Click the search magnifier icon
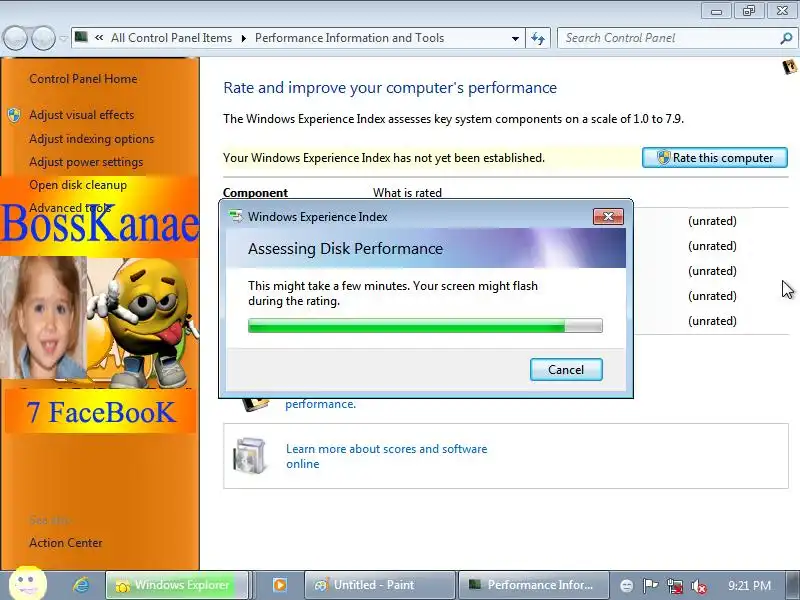The image size is (800, 600). 786,38
